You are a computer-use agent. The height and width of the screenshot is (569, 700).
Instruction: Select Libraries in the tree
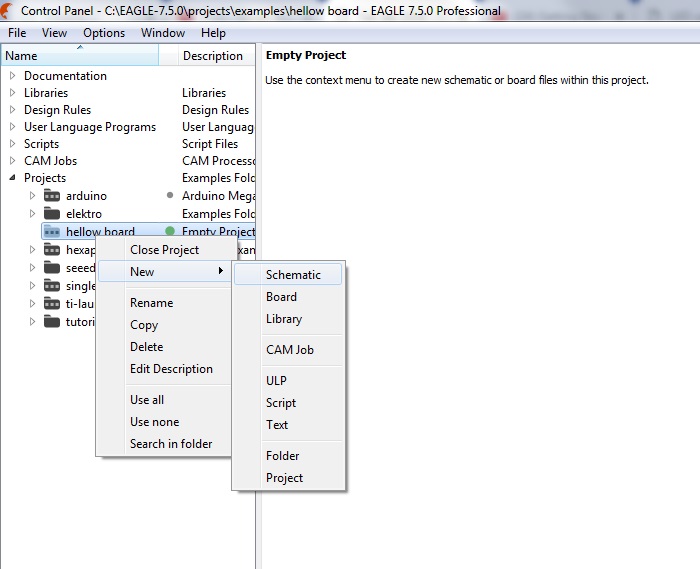[x=46, y=93]
